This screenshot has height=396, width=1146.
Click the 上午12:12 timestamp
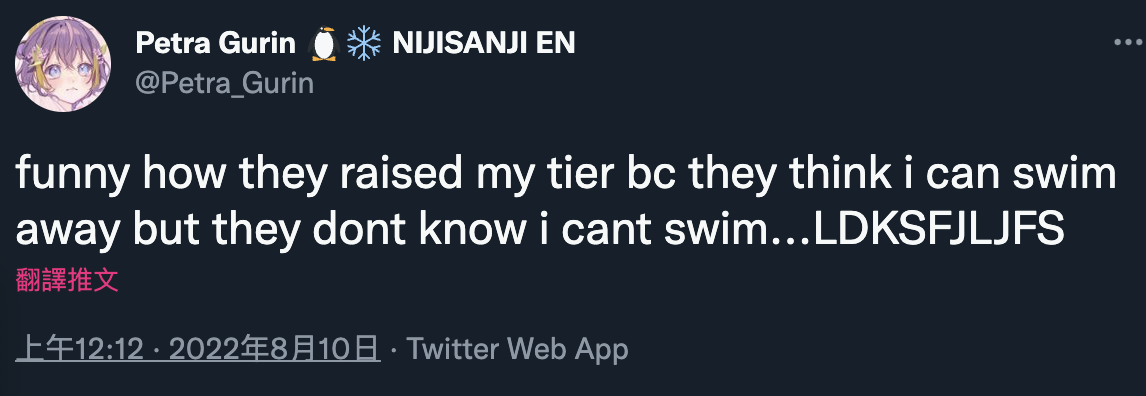tap(78, 349)
